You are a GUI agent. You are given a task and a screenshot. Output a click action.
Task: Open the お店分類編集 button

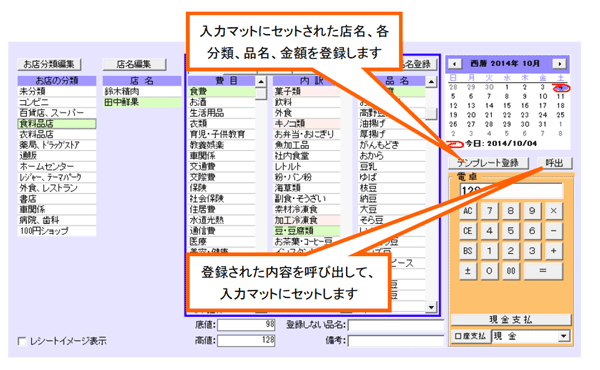pos(49,64)
